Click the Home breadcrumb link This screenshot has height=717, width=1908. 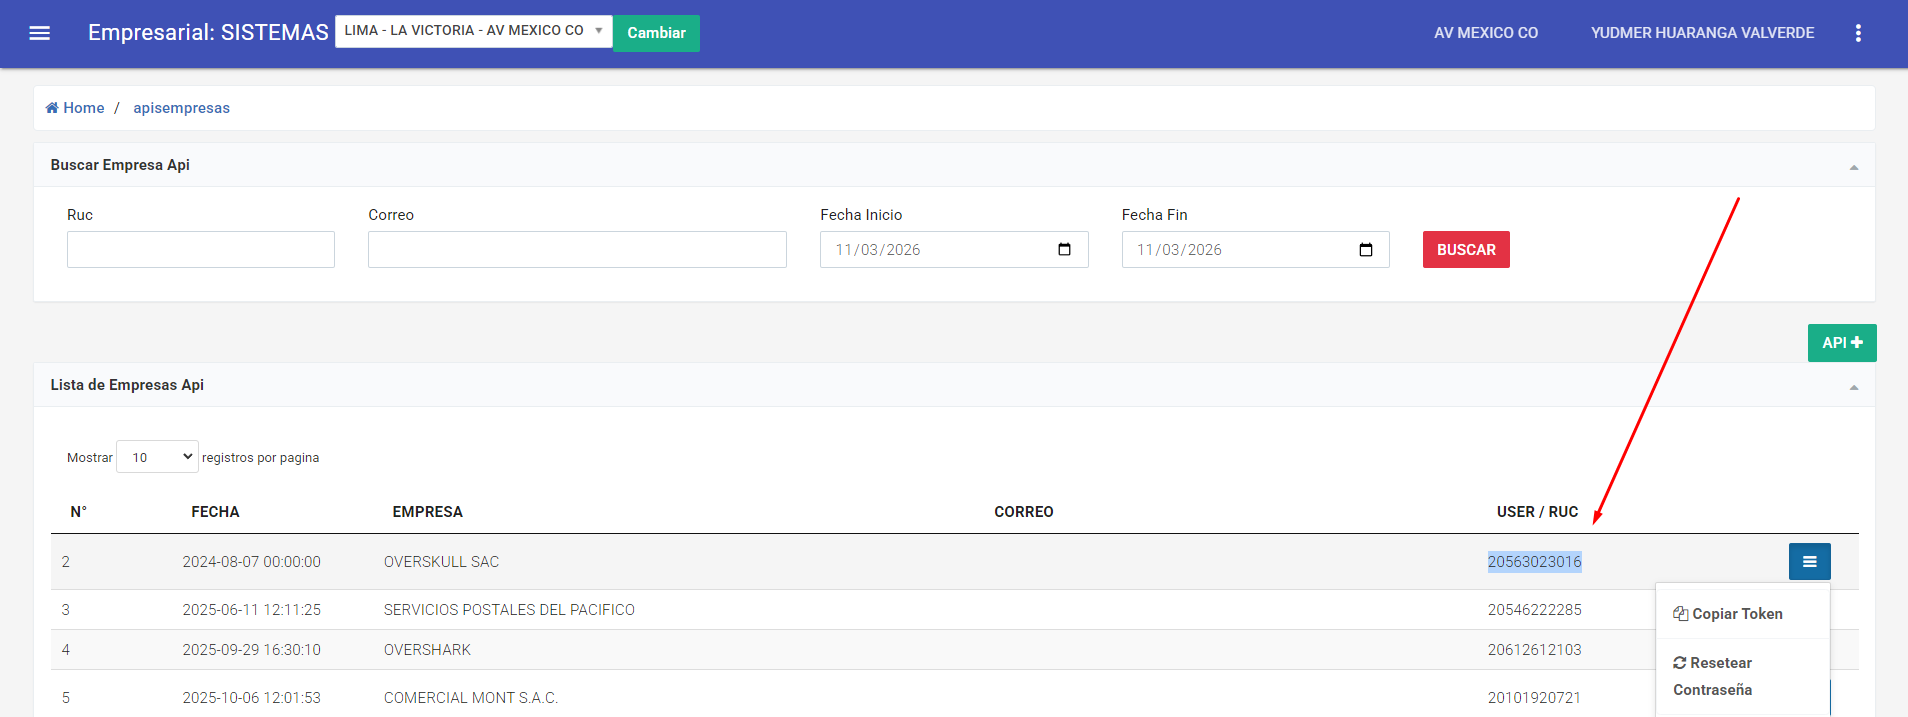[76, 108]
